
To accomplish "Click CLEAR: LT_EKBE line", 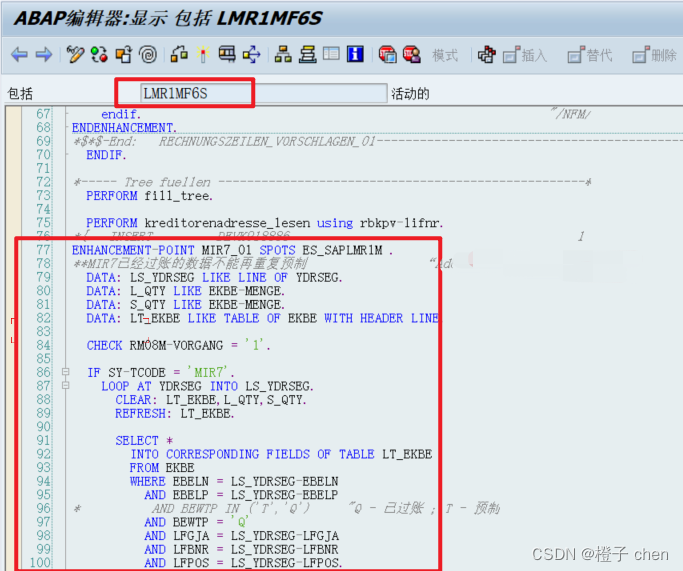I will 211,399.
